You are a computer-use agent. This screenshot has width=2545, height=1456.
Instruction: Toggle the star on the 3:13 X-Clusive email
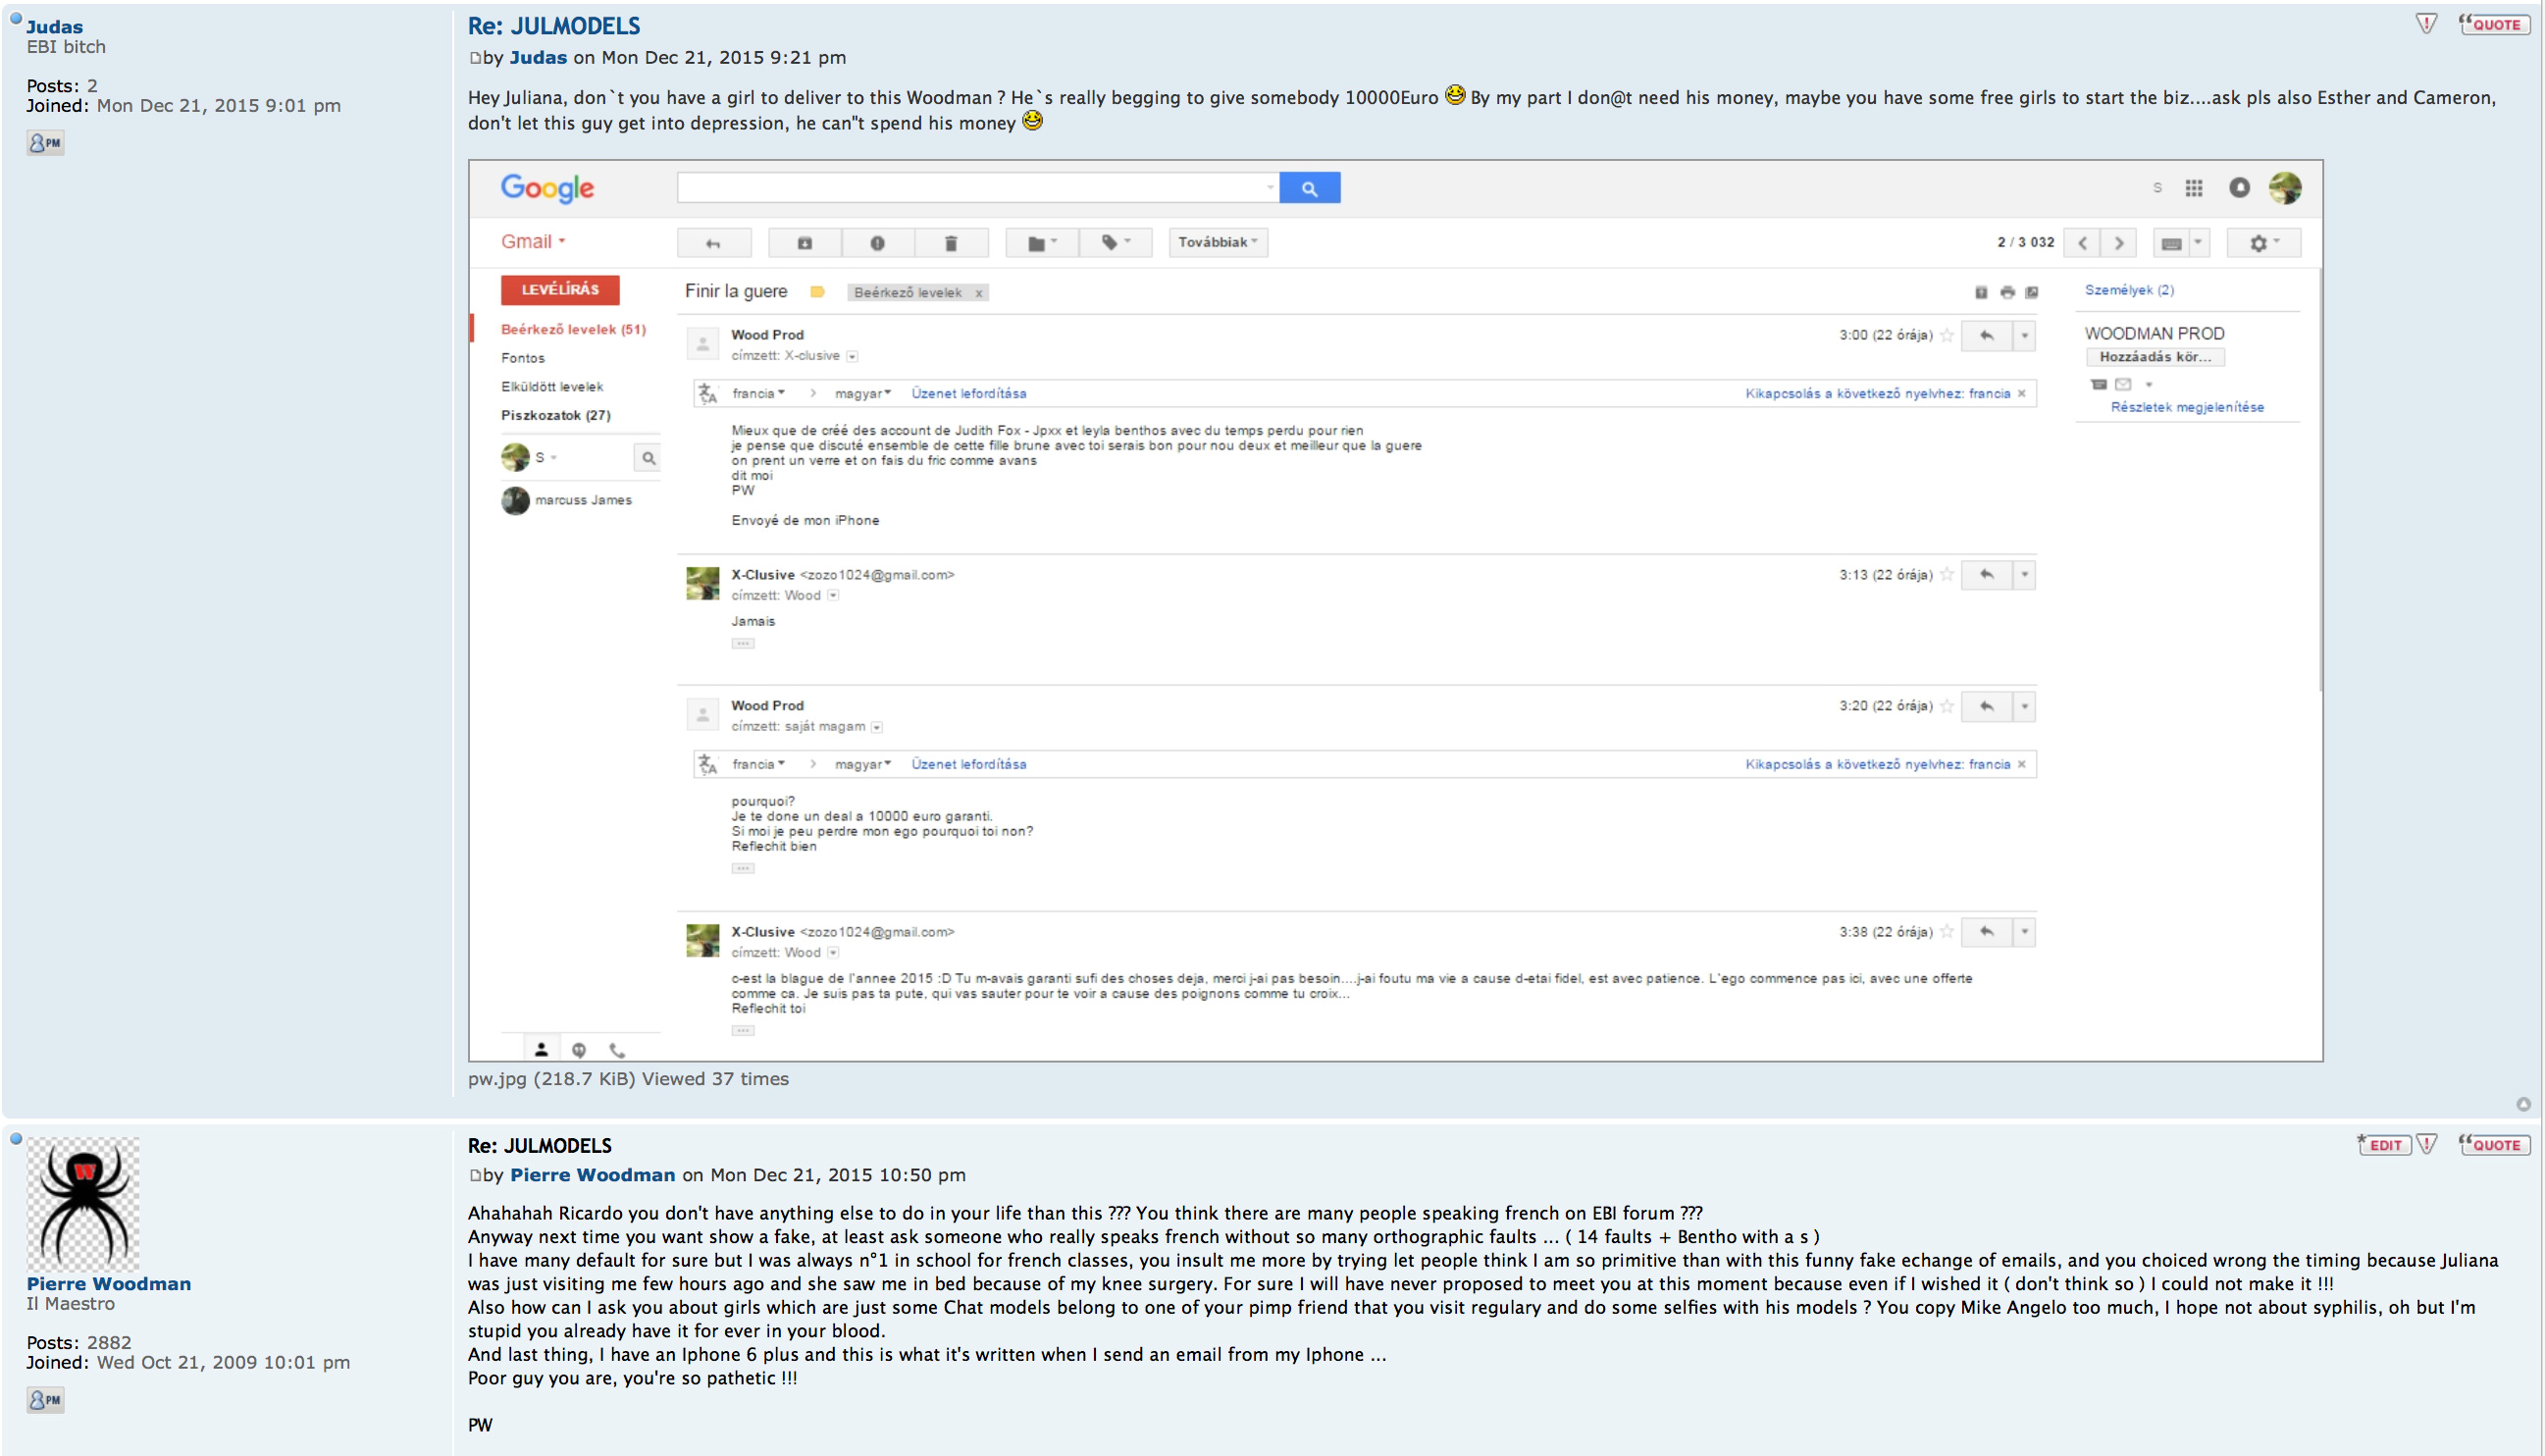(x=1946, y=575)
